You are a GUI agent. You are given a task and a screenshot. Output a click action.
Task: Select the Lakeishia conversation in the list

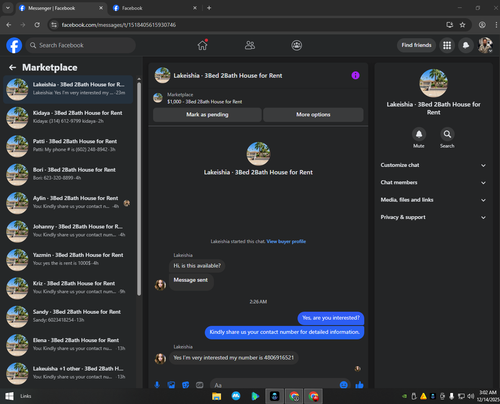coord(68,89)
